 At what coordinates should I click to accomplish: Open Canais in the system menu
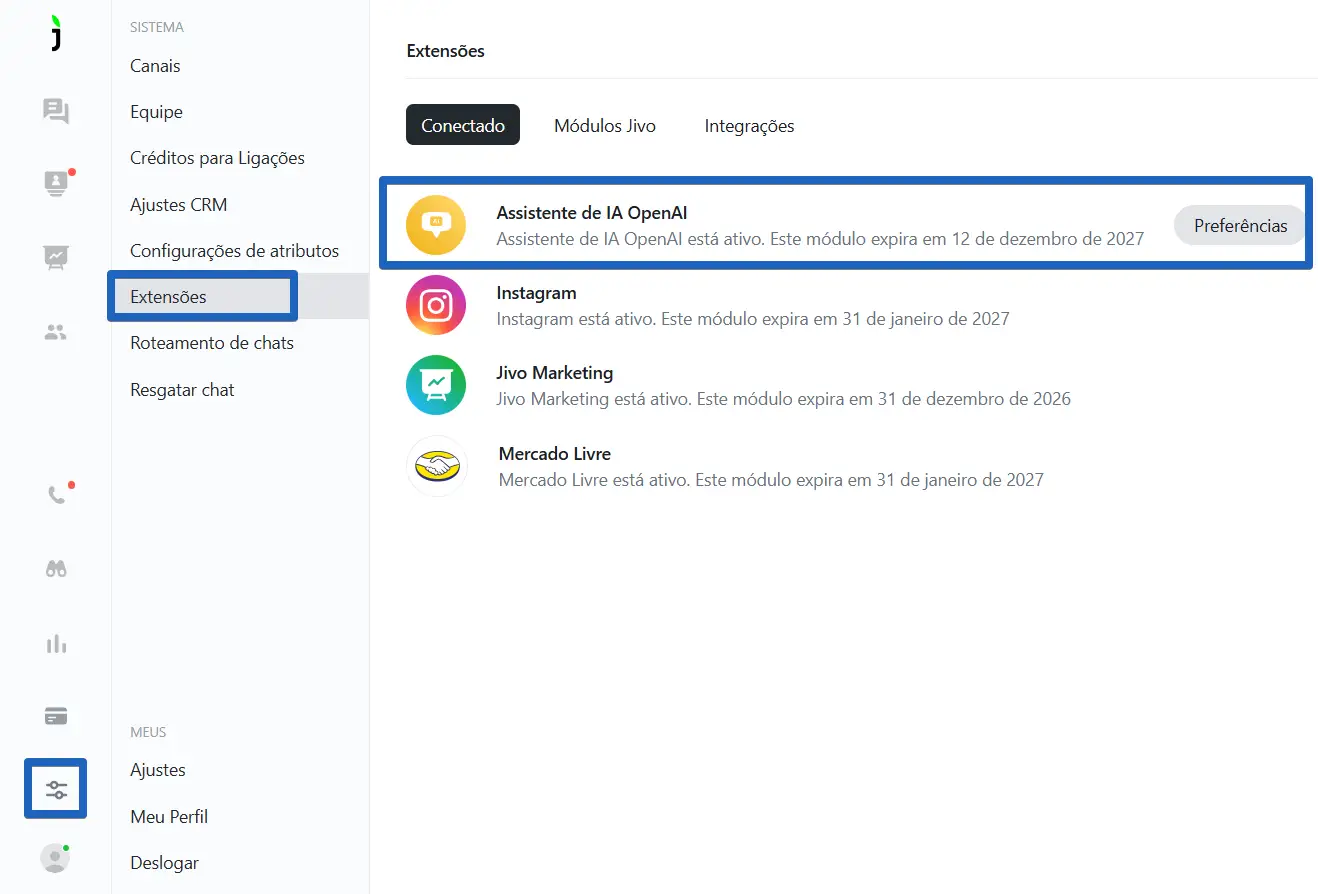coord(155,66)
